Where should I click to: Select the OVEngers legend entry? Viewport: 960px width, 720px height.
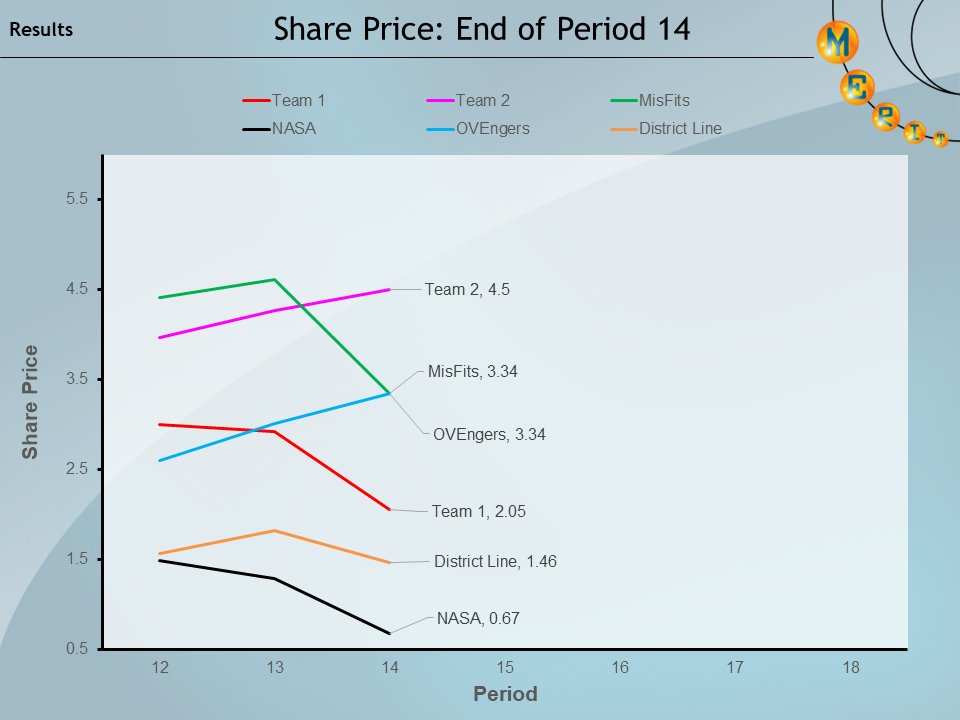[x=479, y=128]
